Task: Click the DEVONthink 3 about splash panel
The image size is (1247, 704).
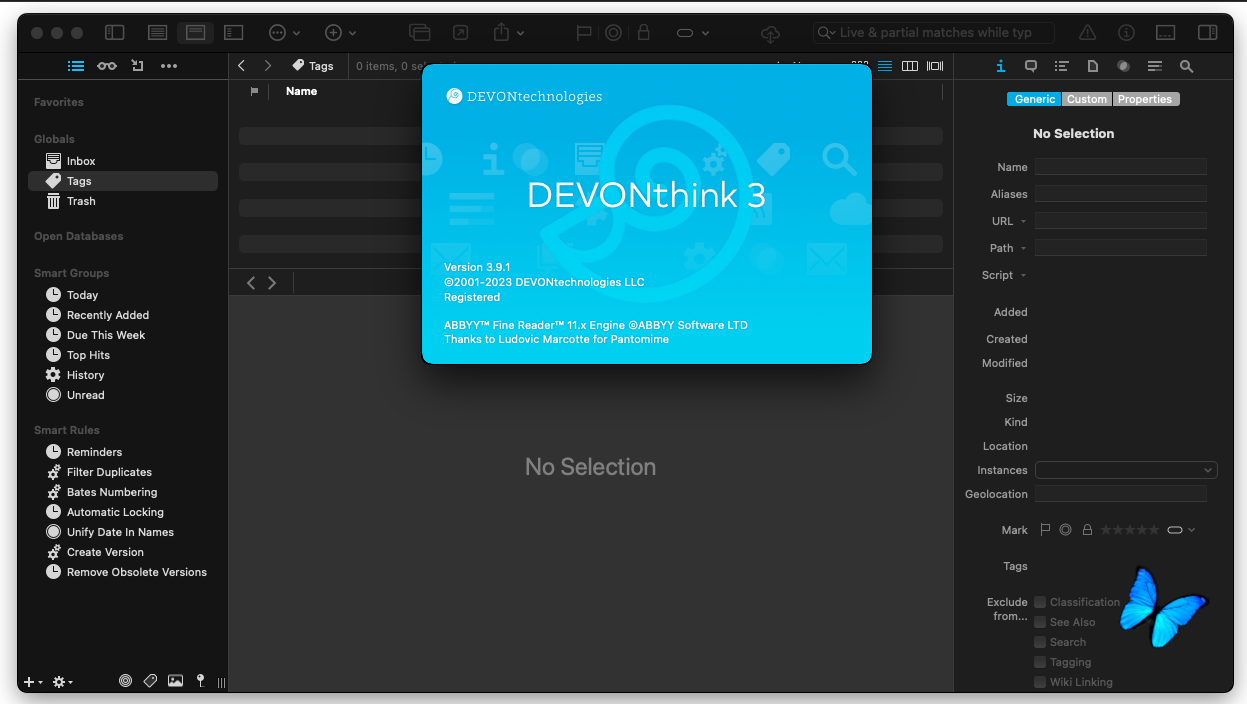Action: pyautogui.click(x=647, y=214)
